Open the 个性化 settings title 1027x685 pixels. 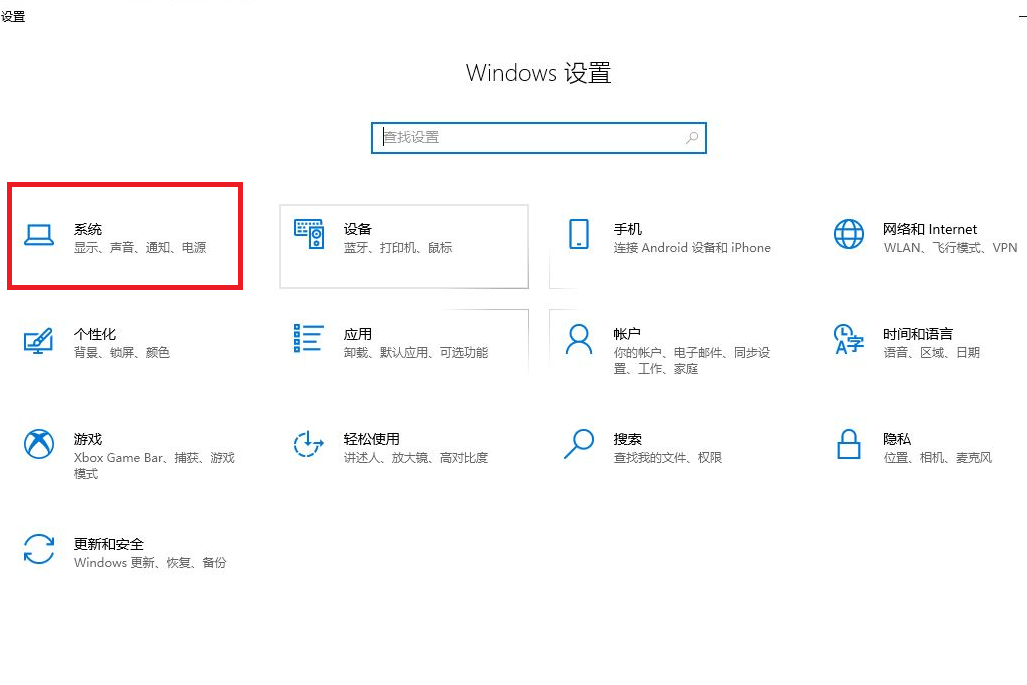pos(95,334)
